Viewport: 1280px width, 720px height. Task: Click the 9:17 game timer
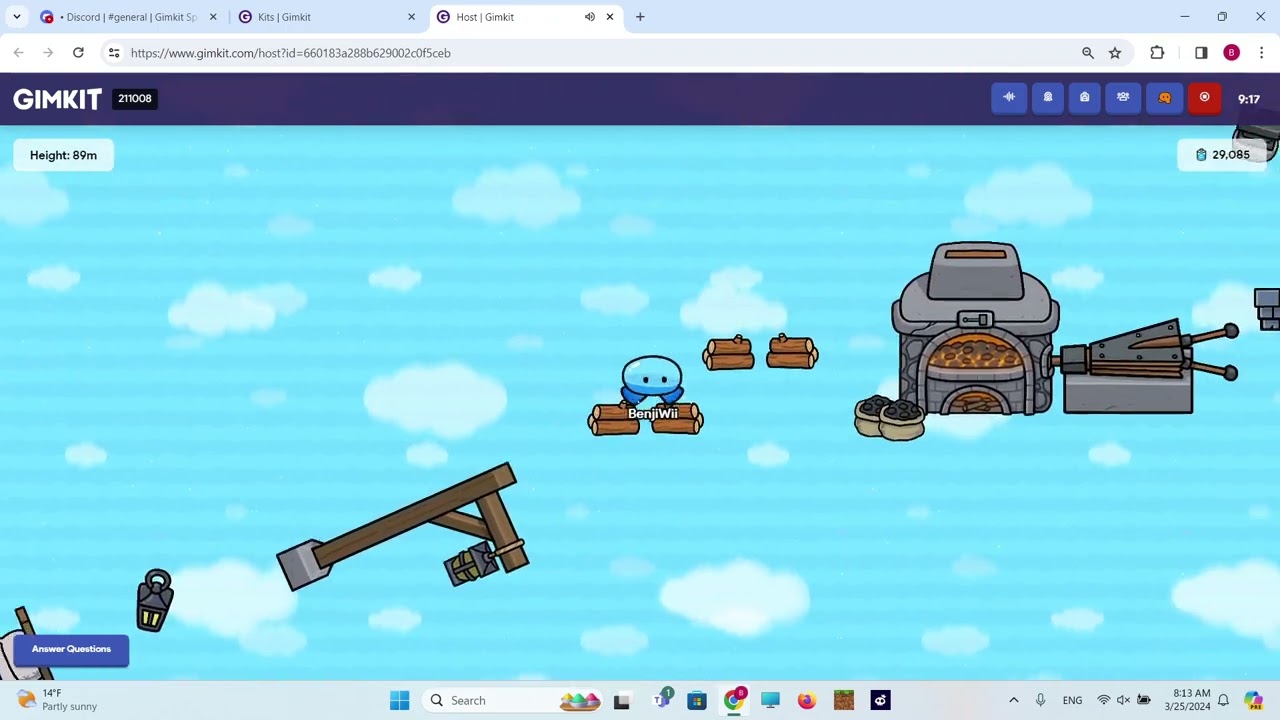1249,99
